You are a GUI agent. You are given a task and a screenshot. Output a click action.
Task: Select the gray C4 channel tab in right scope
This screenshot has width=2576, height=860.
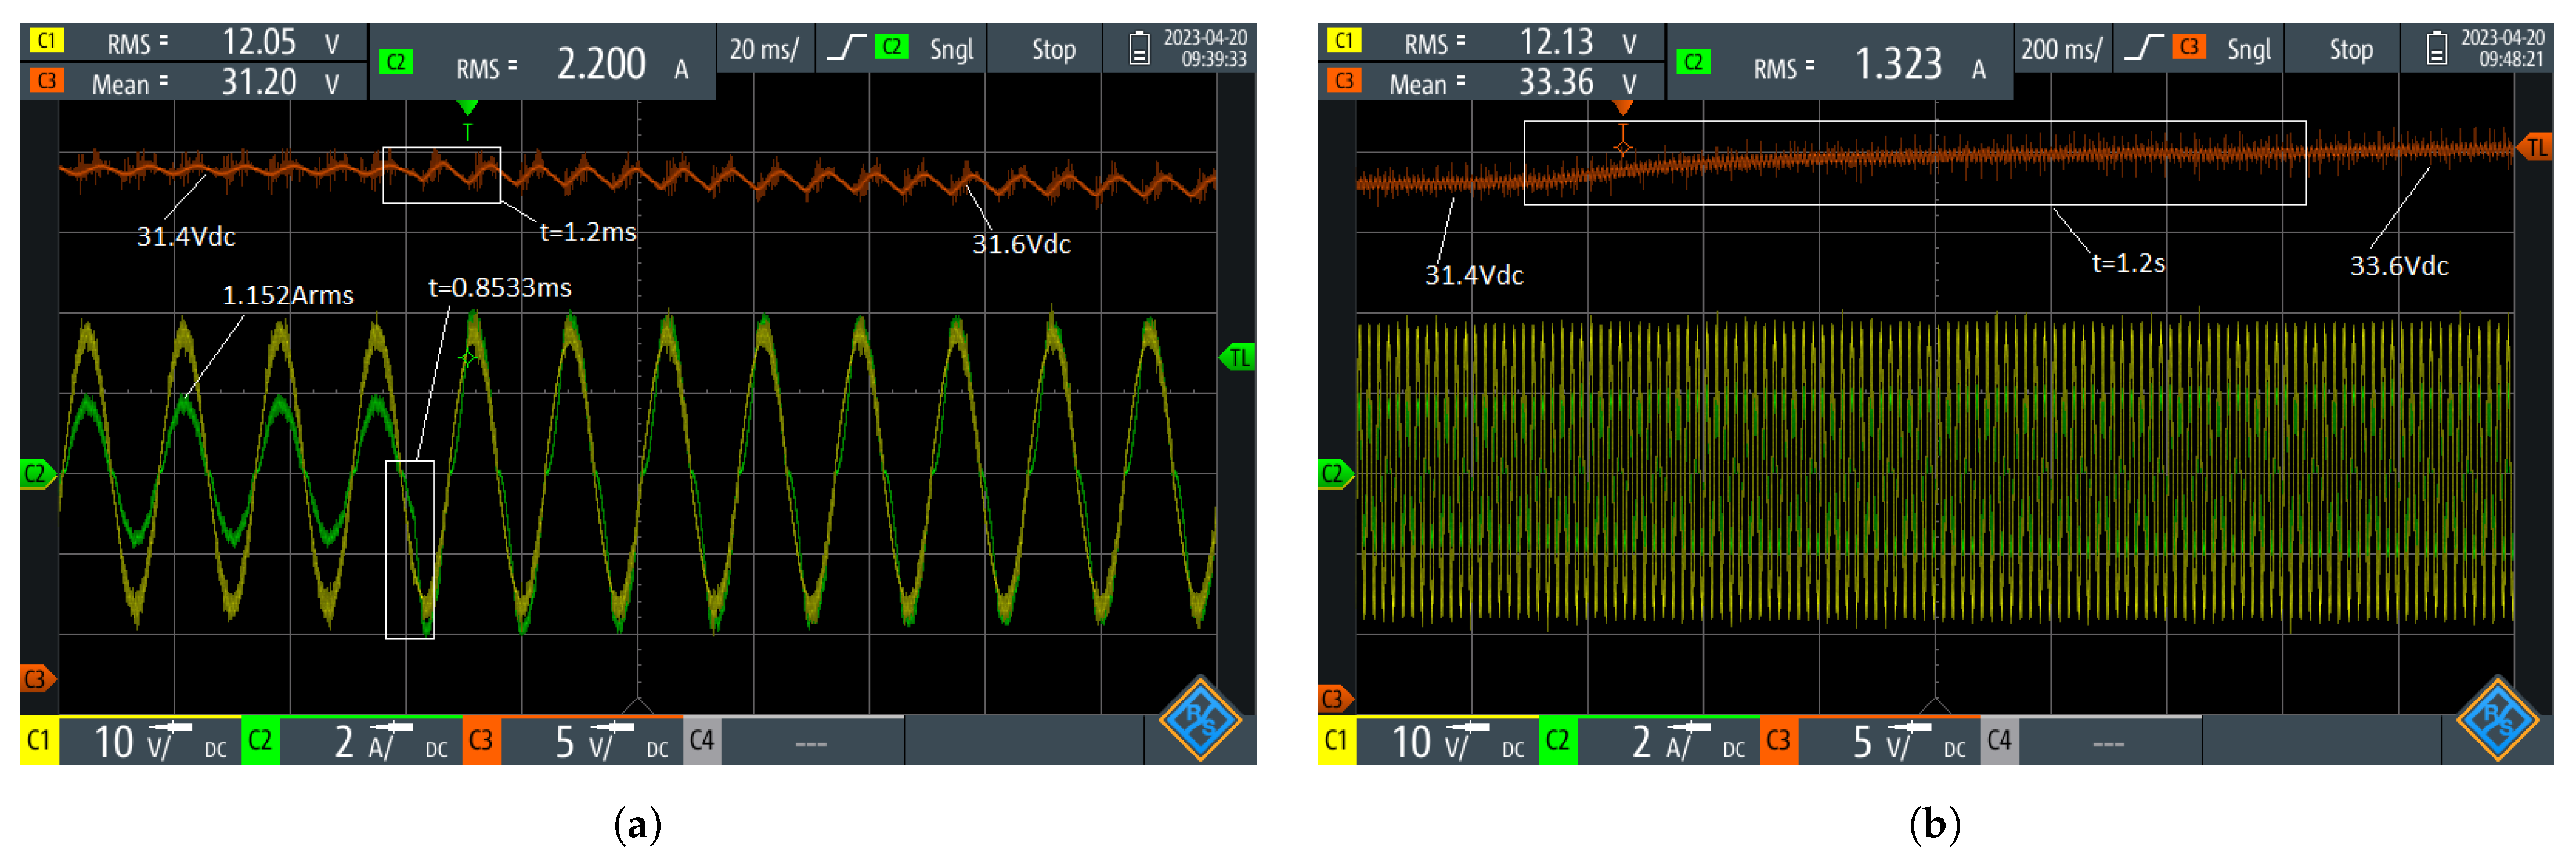tap(1999, 741)
